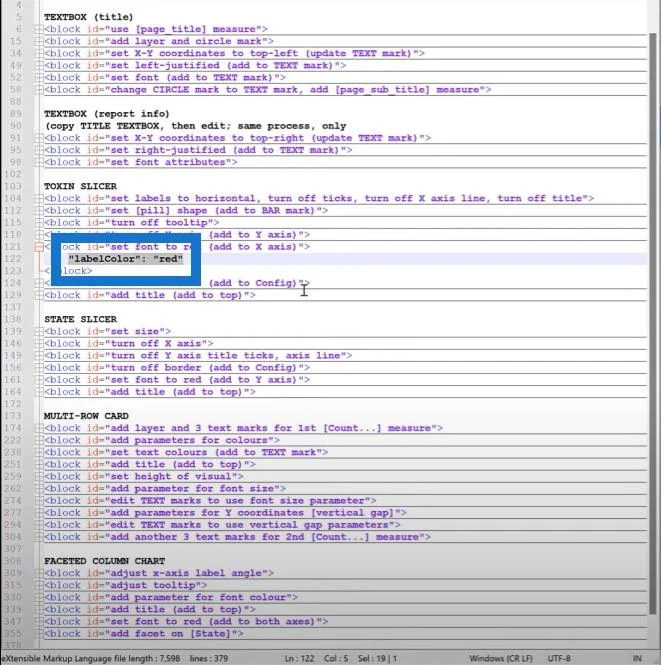Screen dimensions: 661x665
Task: Click the 'FACETED COLUMN CHART' heading line
Action: pos(105,561)
